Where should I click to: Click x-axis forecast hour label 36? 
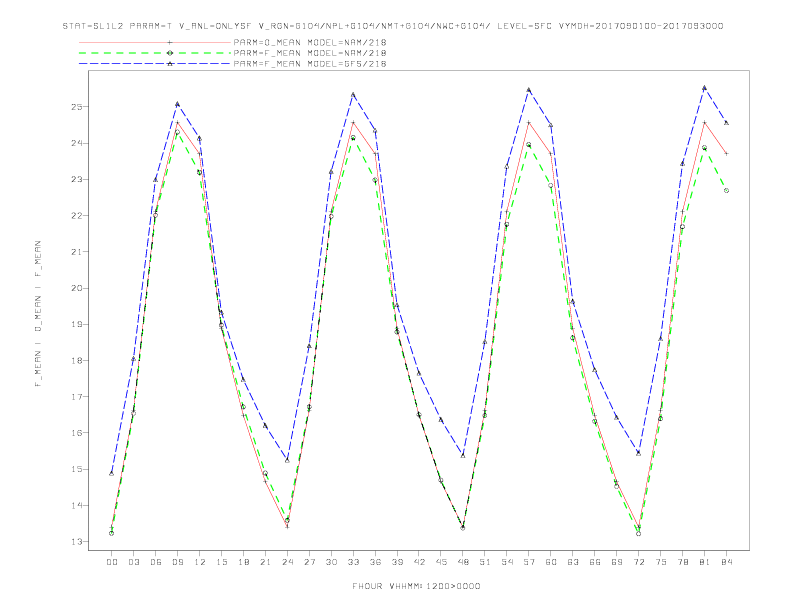pyautogui.click(x=375, y=562)
